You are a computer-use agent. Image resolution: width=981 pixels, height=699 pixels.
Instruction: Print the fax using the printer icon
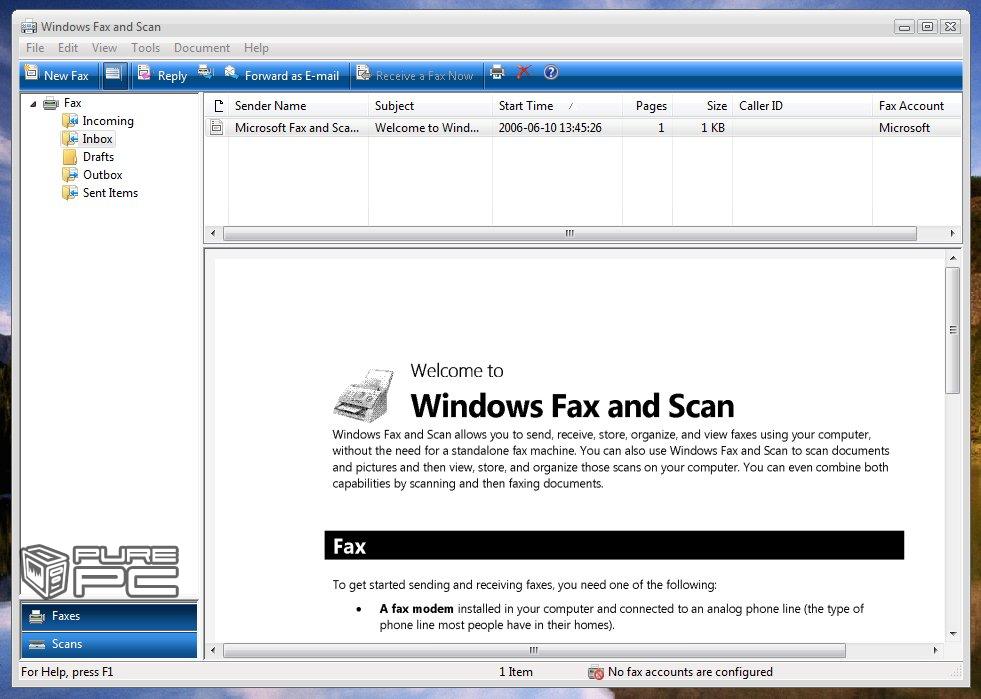point(497,73)
